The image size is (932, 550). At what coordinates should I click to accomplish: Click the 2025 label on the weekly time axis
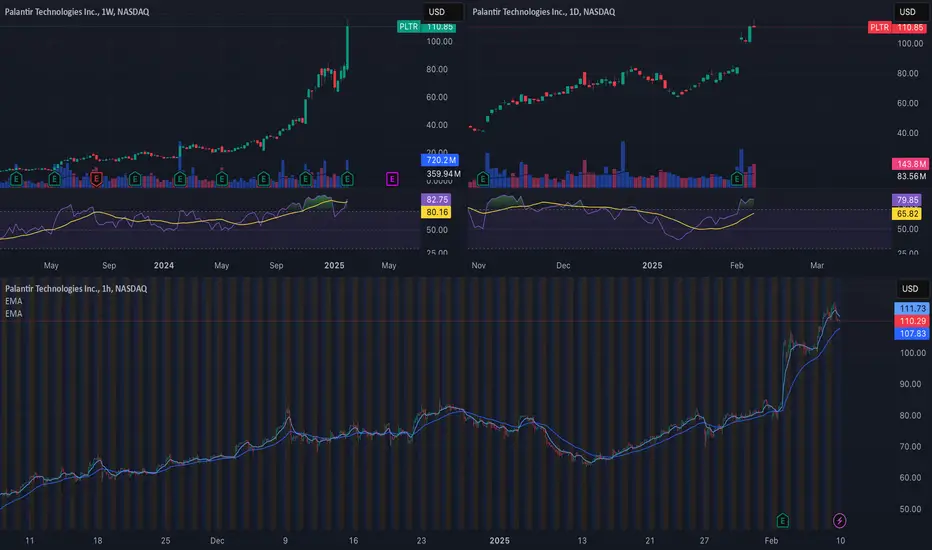pyautogui.click(x=334, y=265)
